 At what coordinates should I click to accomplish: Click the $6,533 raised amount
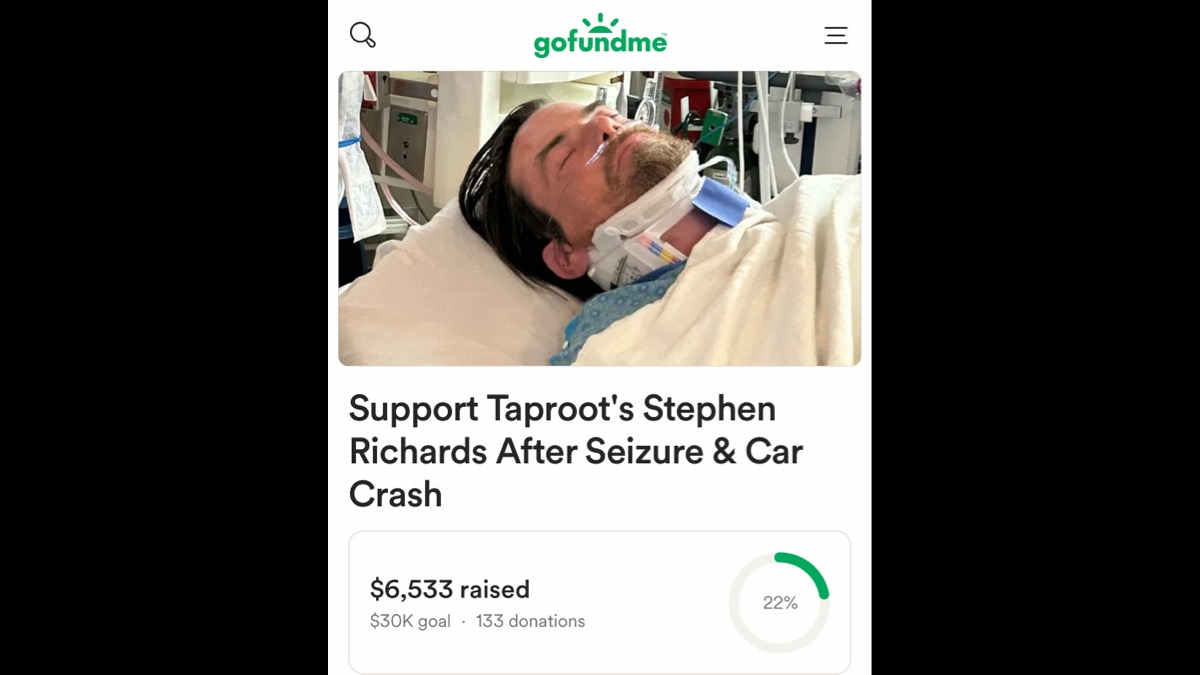[450, 589]
